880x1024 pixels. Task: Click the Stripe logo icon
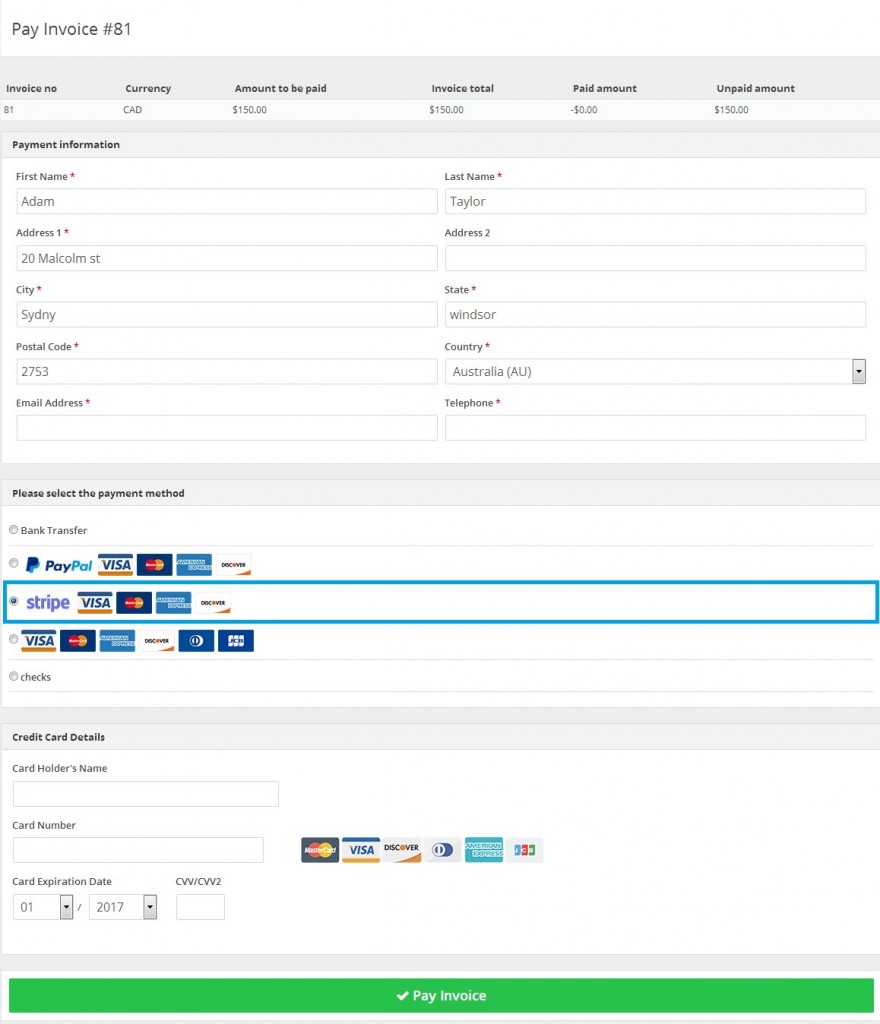point(46,602)
